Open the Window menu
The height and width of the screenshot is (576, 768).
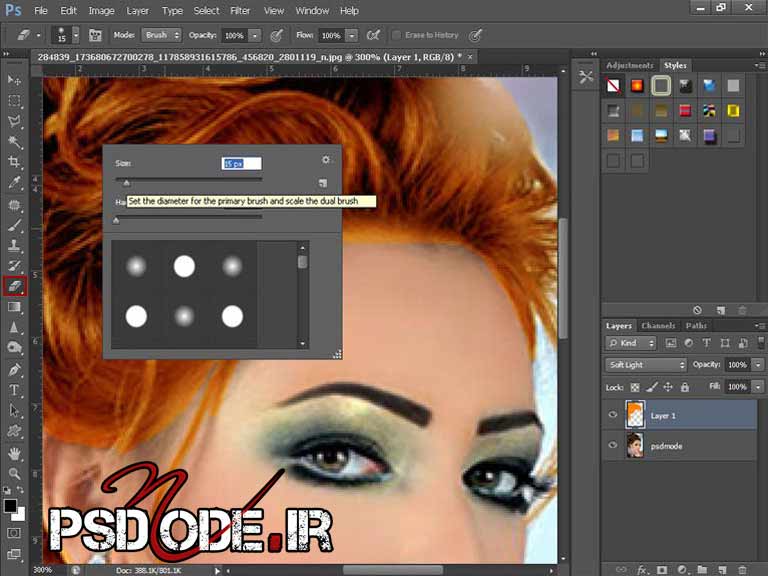312,11
